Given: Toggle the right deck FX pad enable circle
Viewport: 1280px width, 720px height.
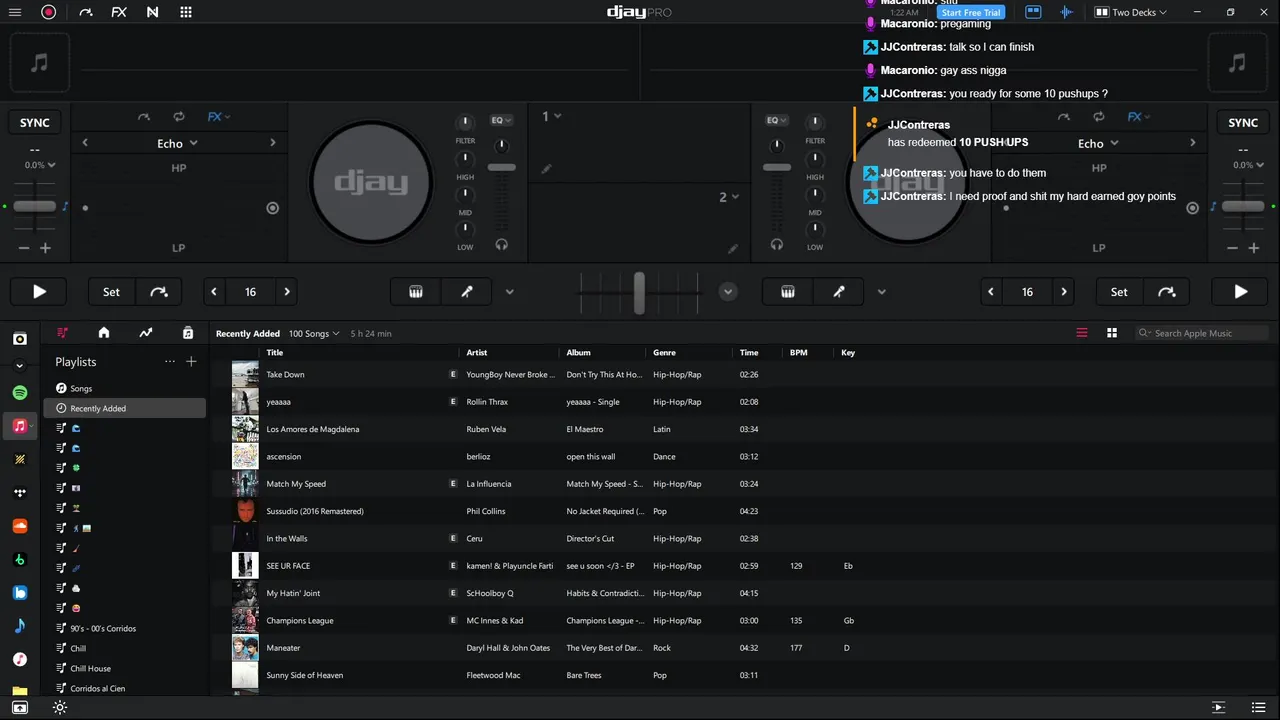Looking at the screenshot, I should click(x=1192, y=208).
